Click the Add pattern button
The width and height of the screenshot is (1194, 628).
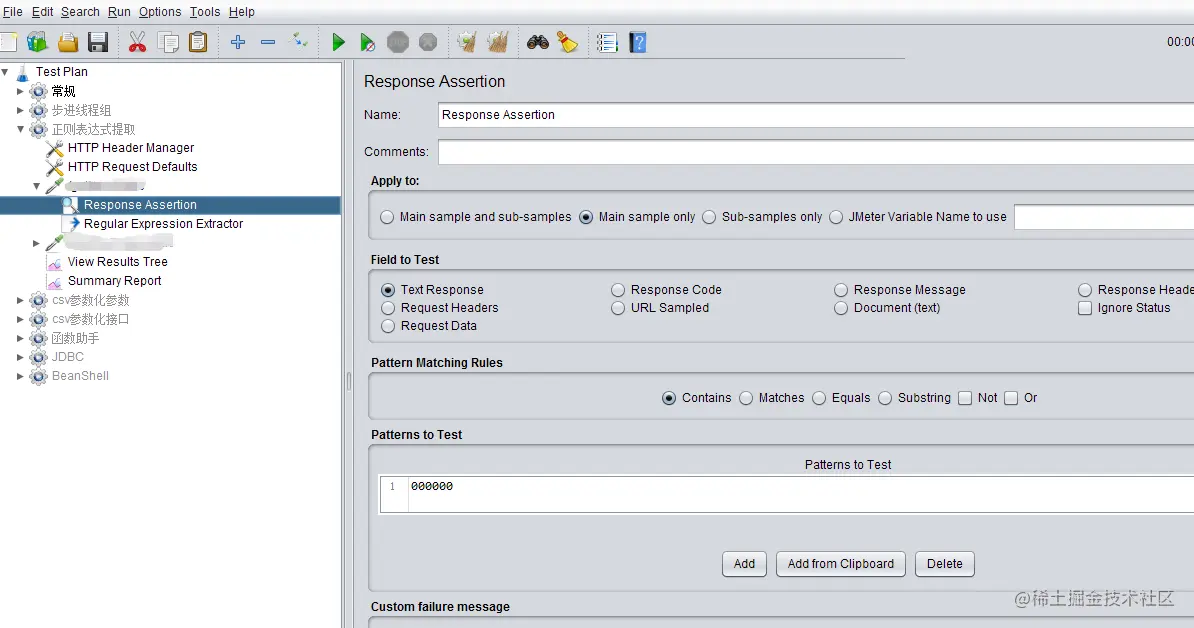(x=744, y=564)
